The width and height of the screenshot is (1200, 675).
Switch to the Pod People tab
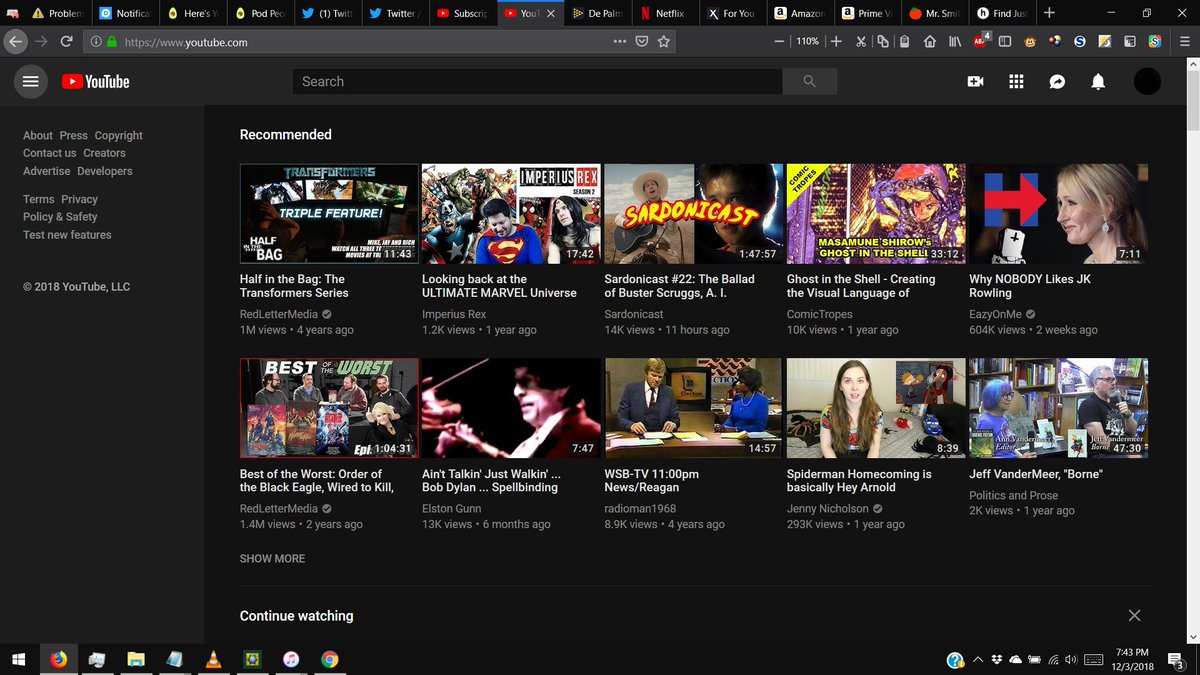260,14
